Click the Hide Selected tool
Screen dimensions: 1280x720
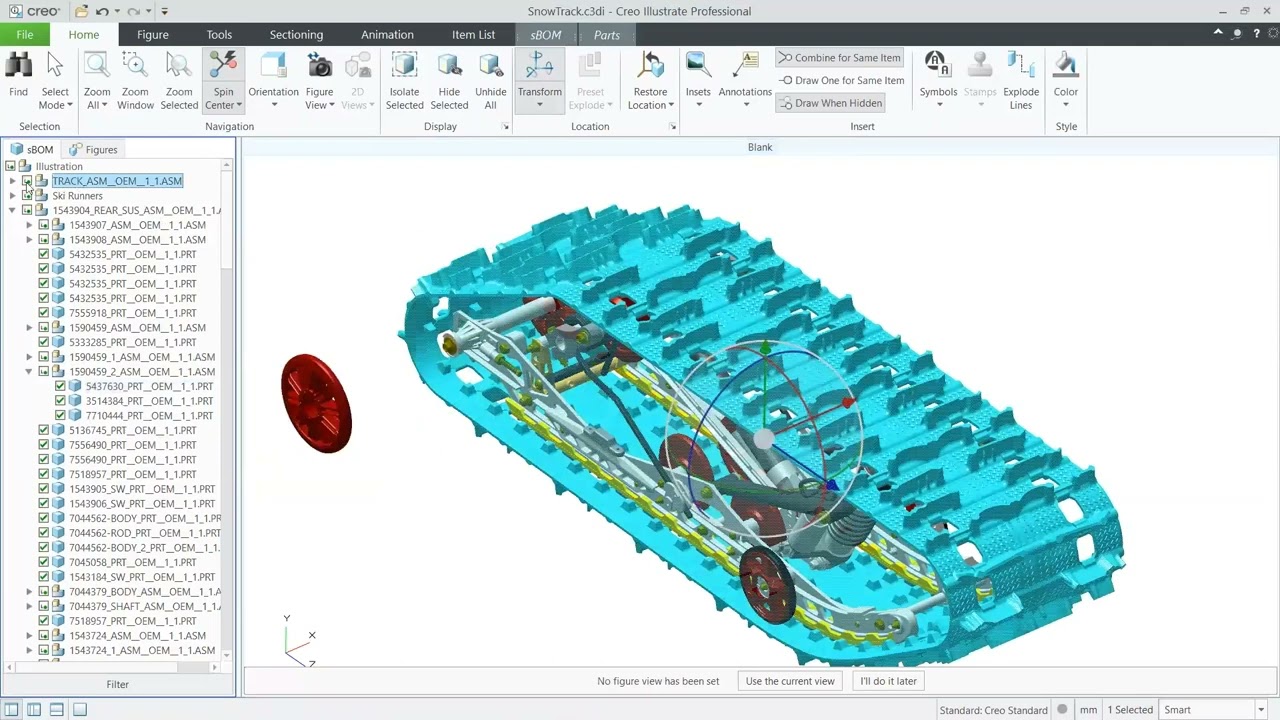(x=449, y=80)
